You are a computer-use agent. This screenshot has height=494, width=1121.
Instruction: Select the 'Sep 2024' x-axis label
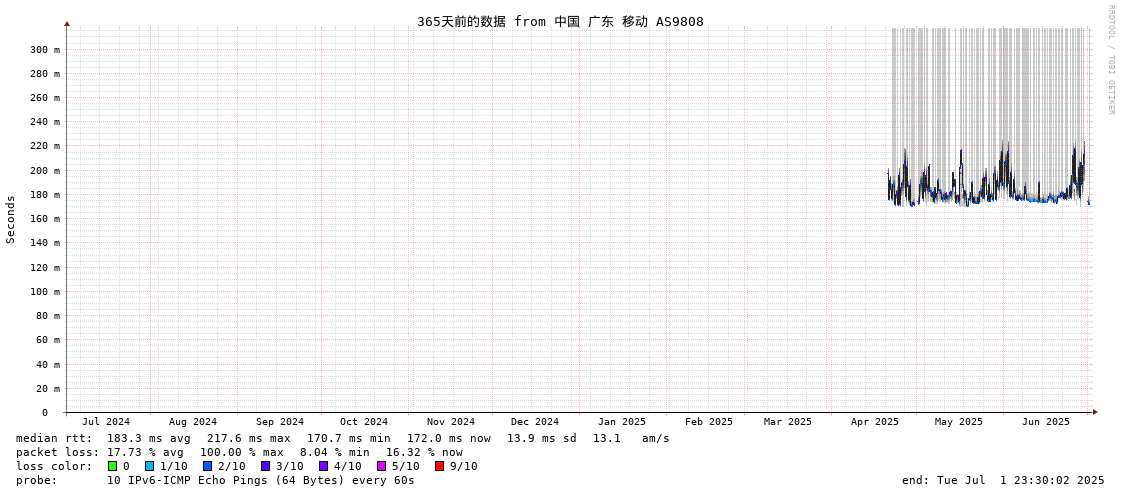click(x=280, y=422)
